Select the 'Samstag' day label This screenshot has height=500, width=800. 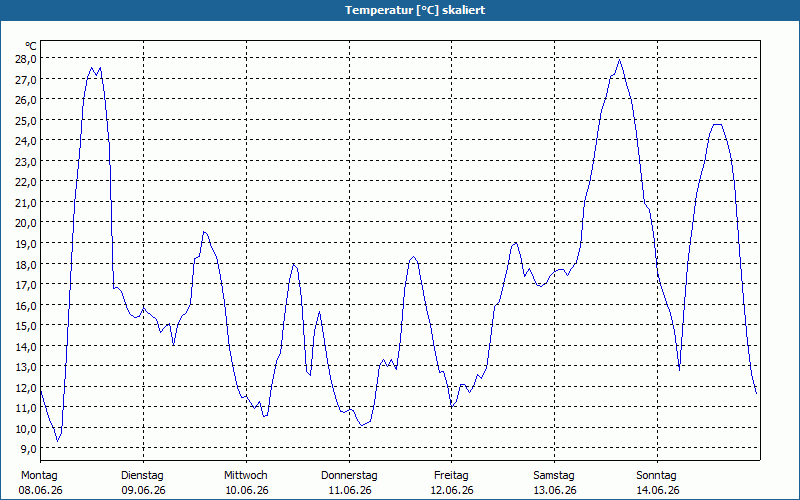coord(554,476)
